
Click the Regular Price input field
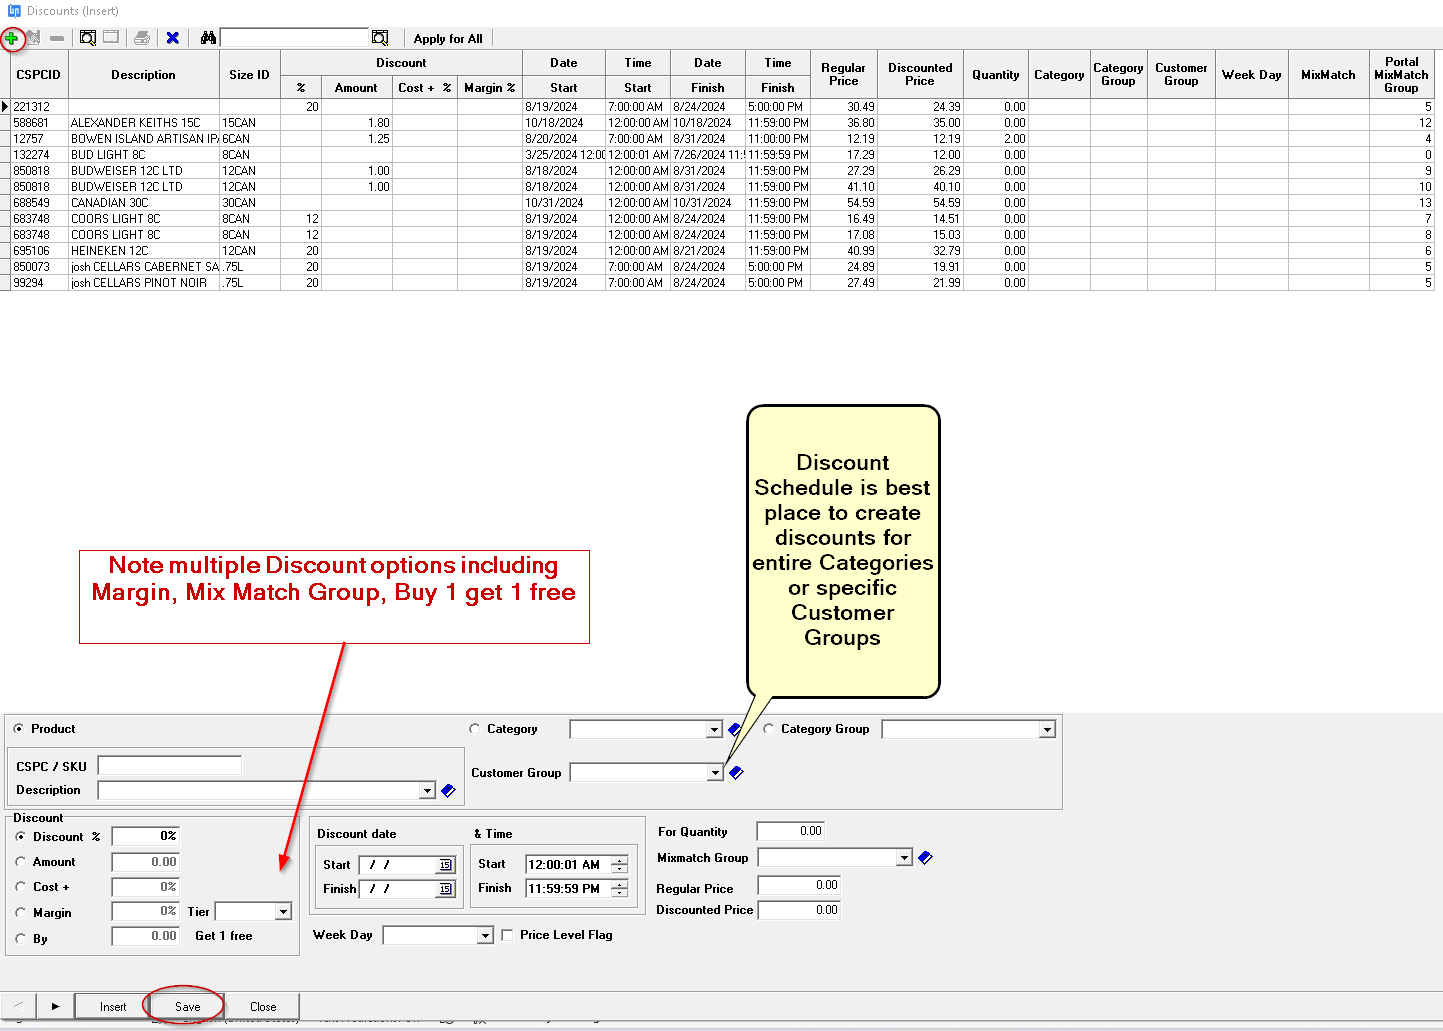[x=799, y=885]
